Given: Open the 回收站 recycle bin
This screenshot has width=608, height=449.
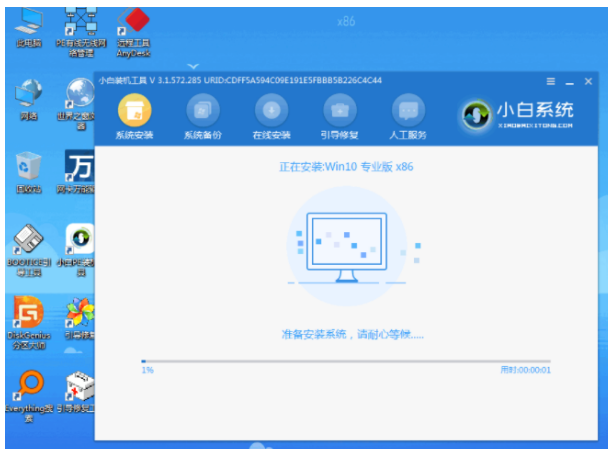Looking at the screenshot, I should [28, 173].
